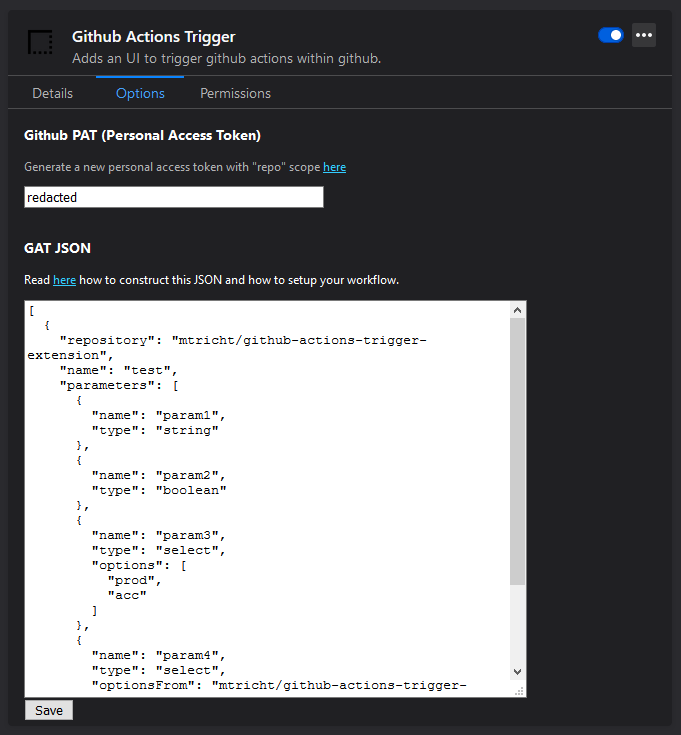Click the JSON textarea scrollbar thumb

coord(517,451)
